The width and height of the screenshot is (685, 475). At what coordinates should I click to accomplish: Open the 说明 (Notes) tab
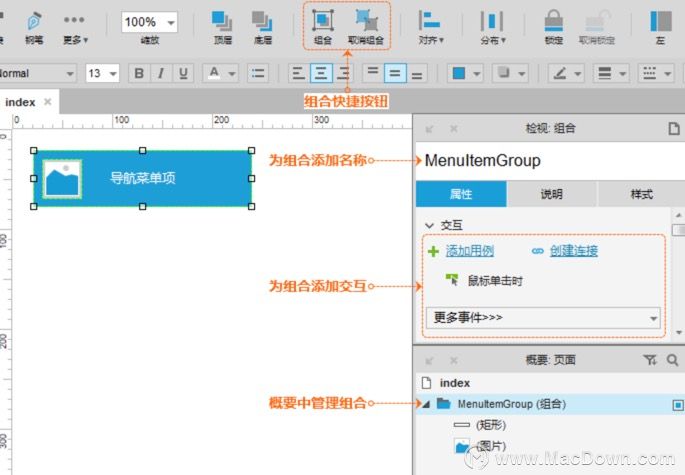click(552, 194)
